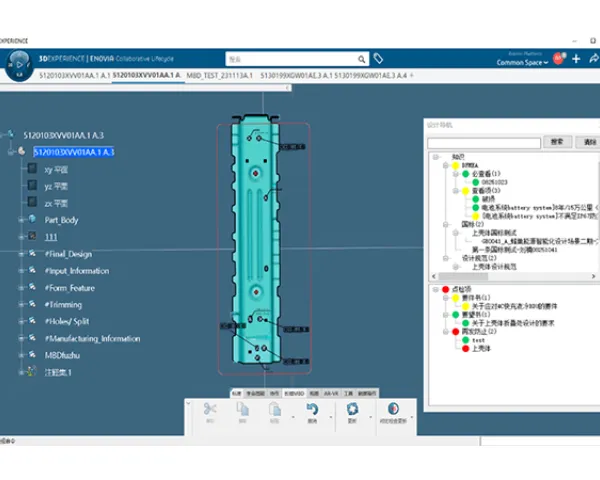Click the plus add icon in top bar

[576, 59]
